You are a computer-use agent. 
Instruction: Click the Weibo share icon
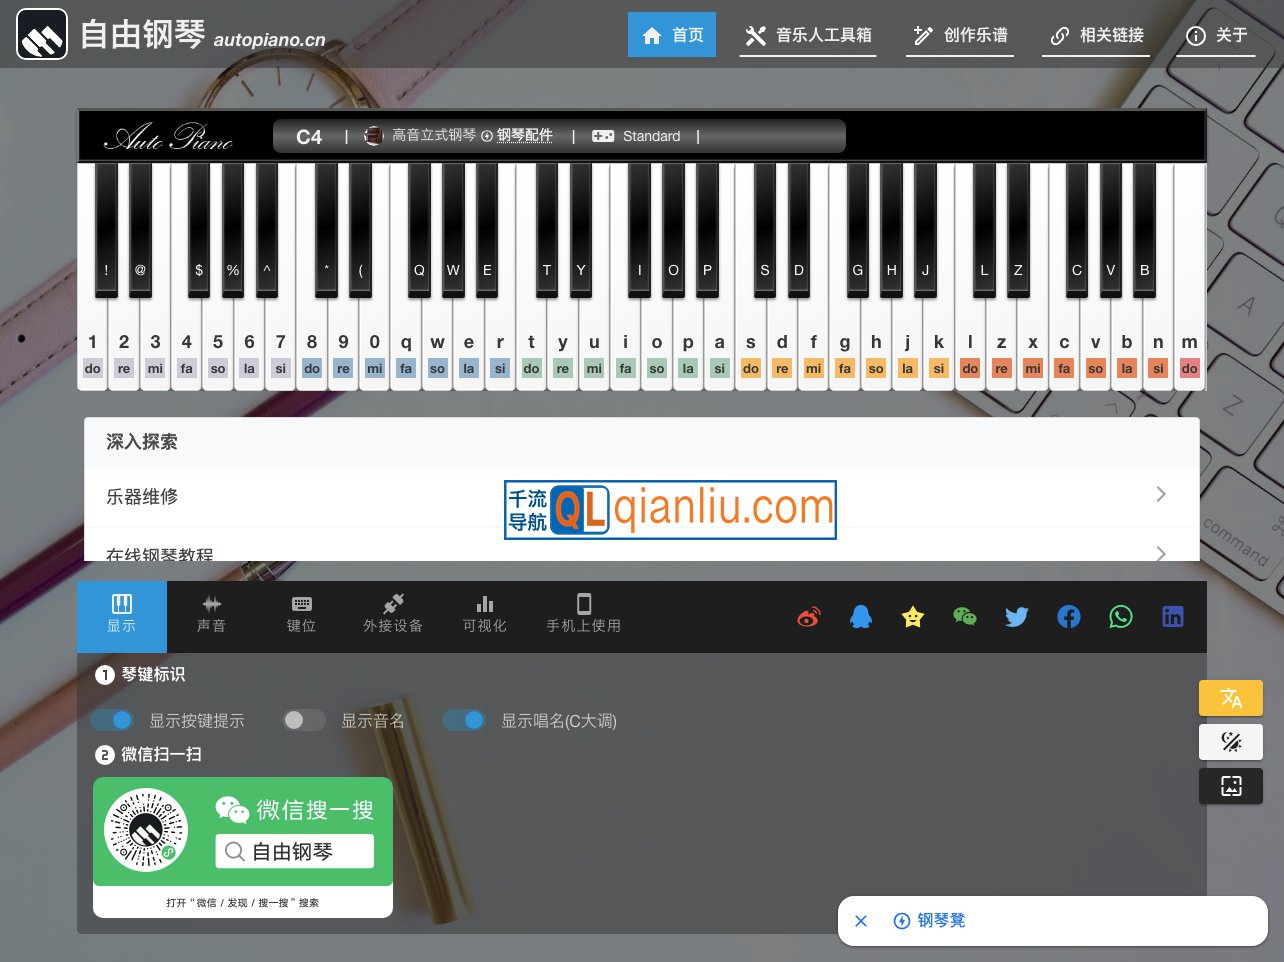coord(808,617)
